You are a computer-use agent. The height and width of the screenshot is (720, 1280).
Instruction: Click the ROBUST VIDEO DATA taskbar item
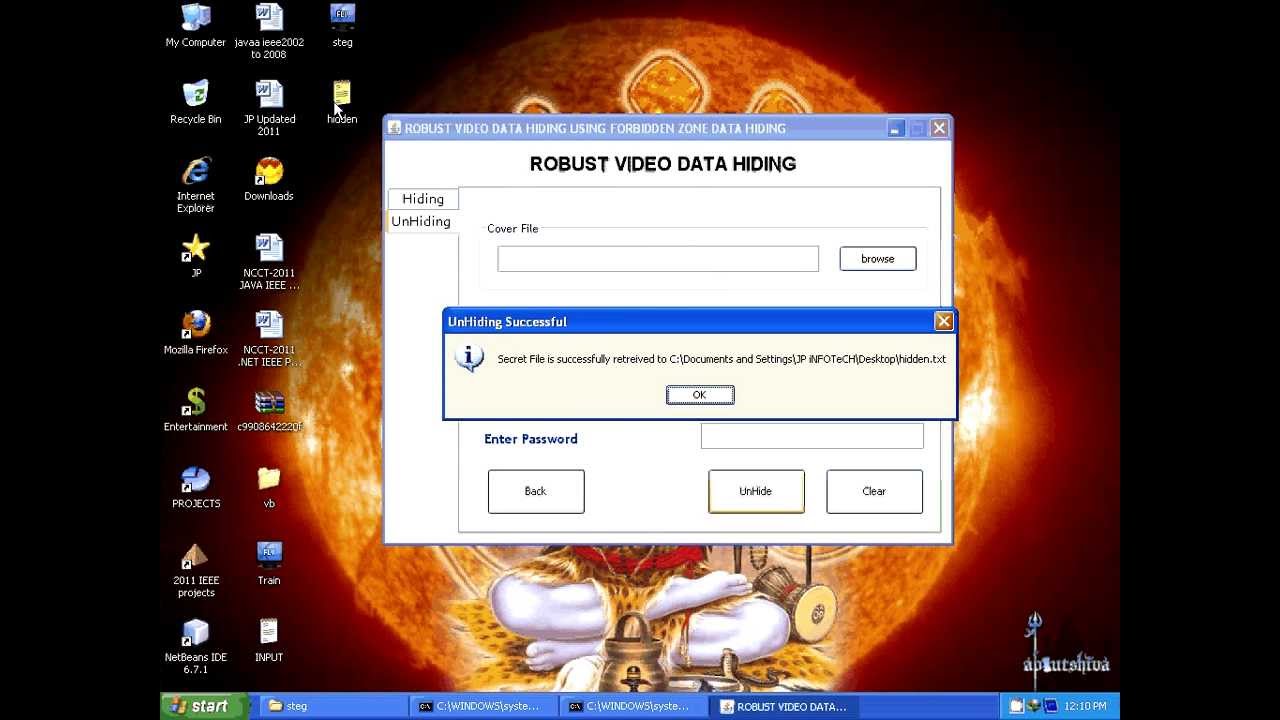(x=784, y=706)
